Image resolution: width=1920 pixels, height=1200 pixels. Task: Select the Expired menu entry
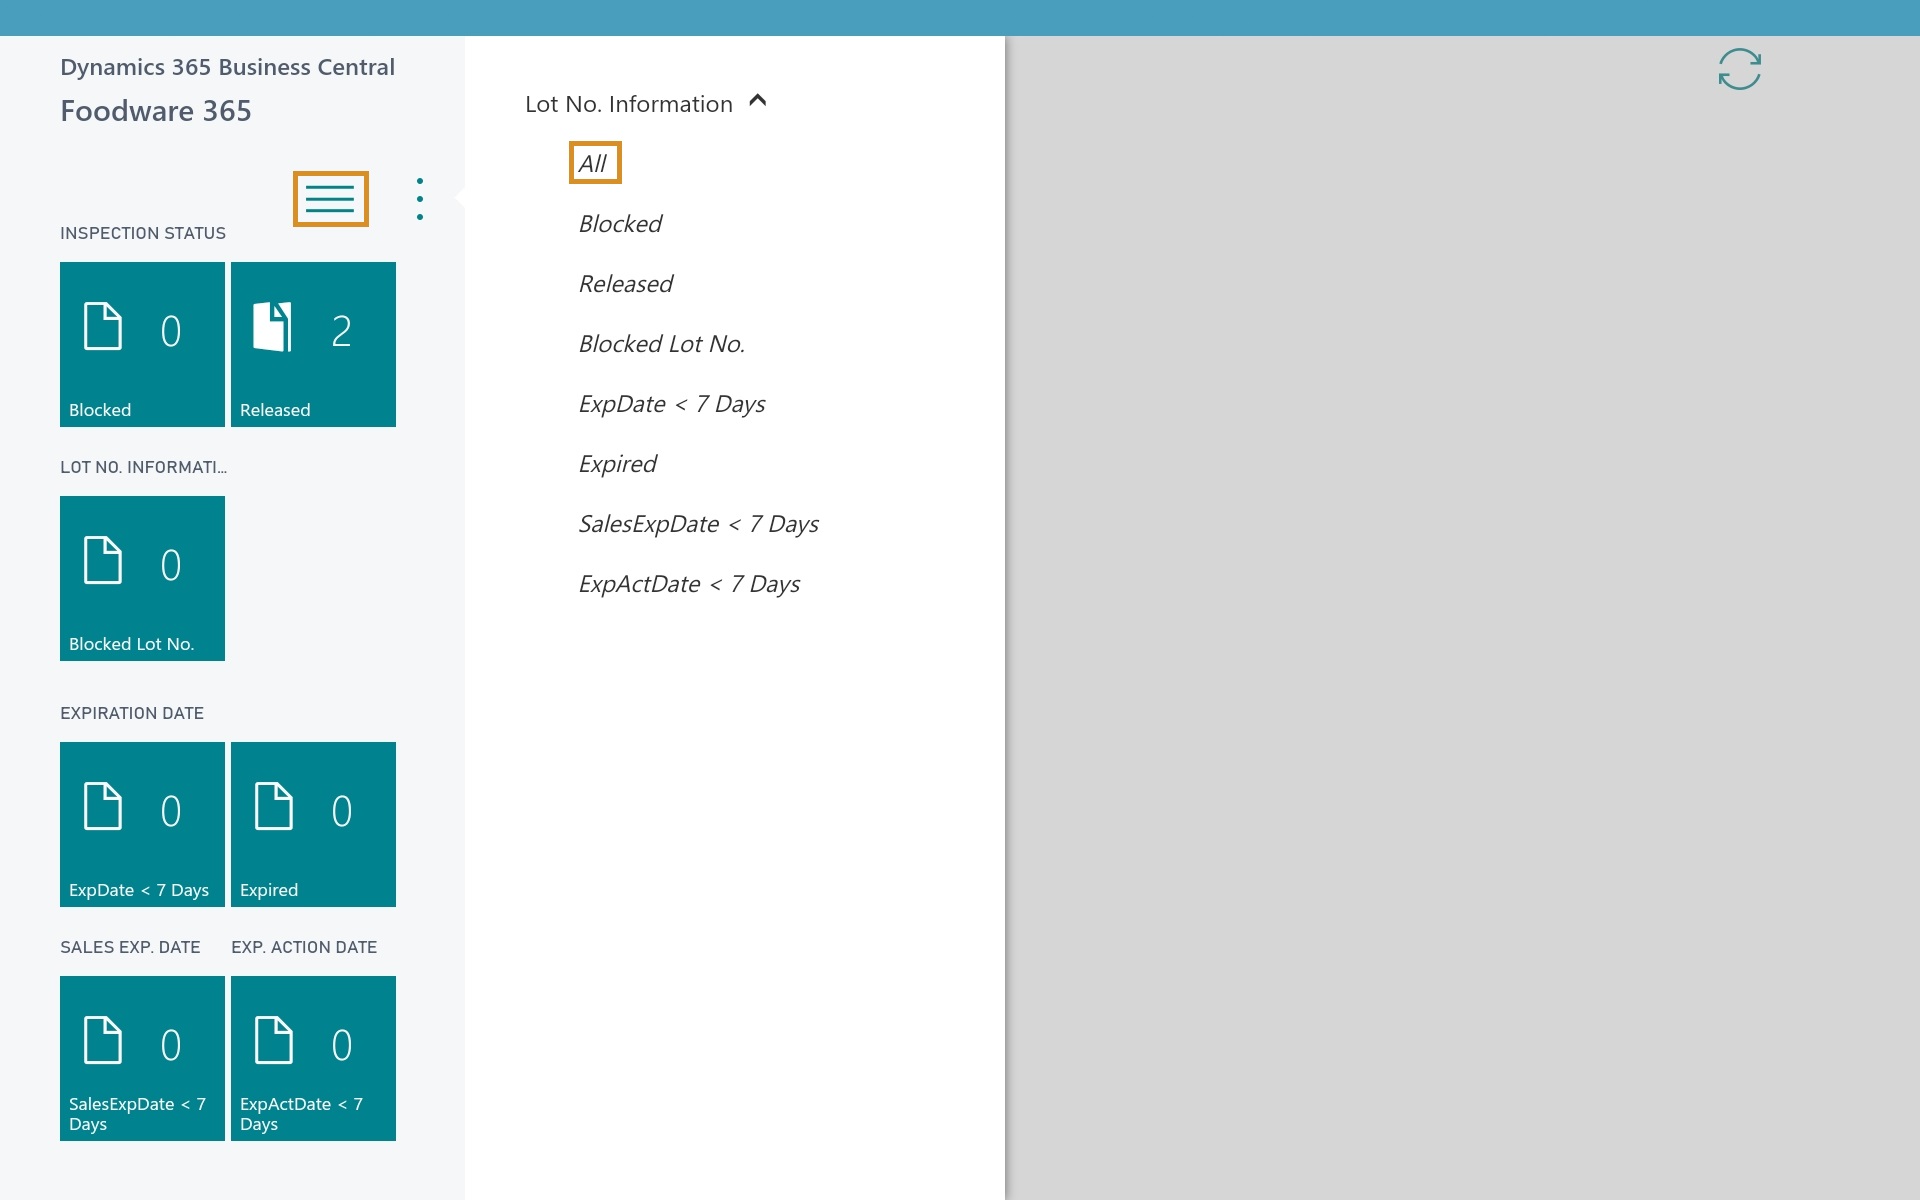[617, 464]
